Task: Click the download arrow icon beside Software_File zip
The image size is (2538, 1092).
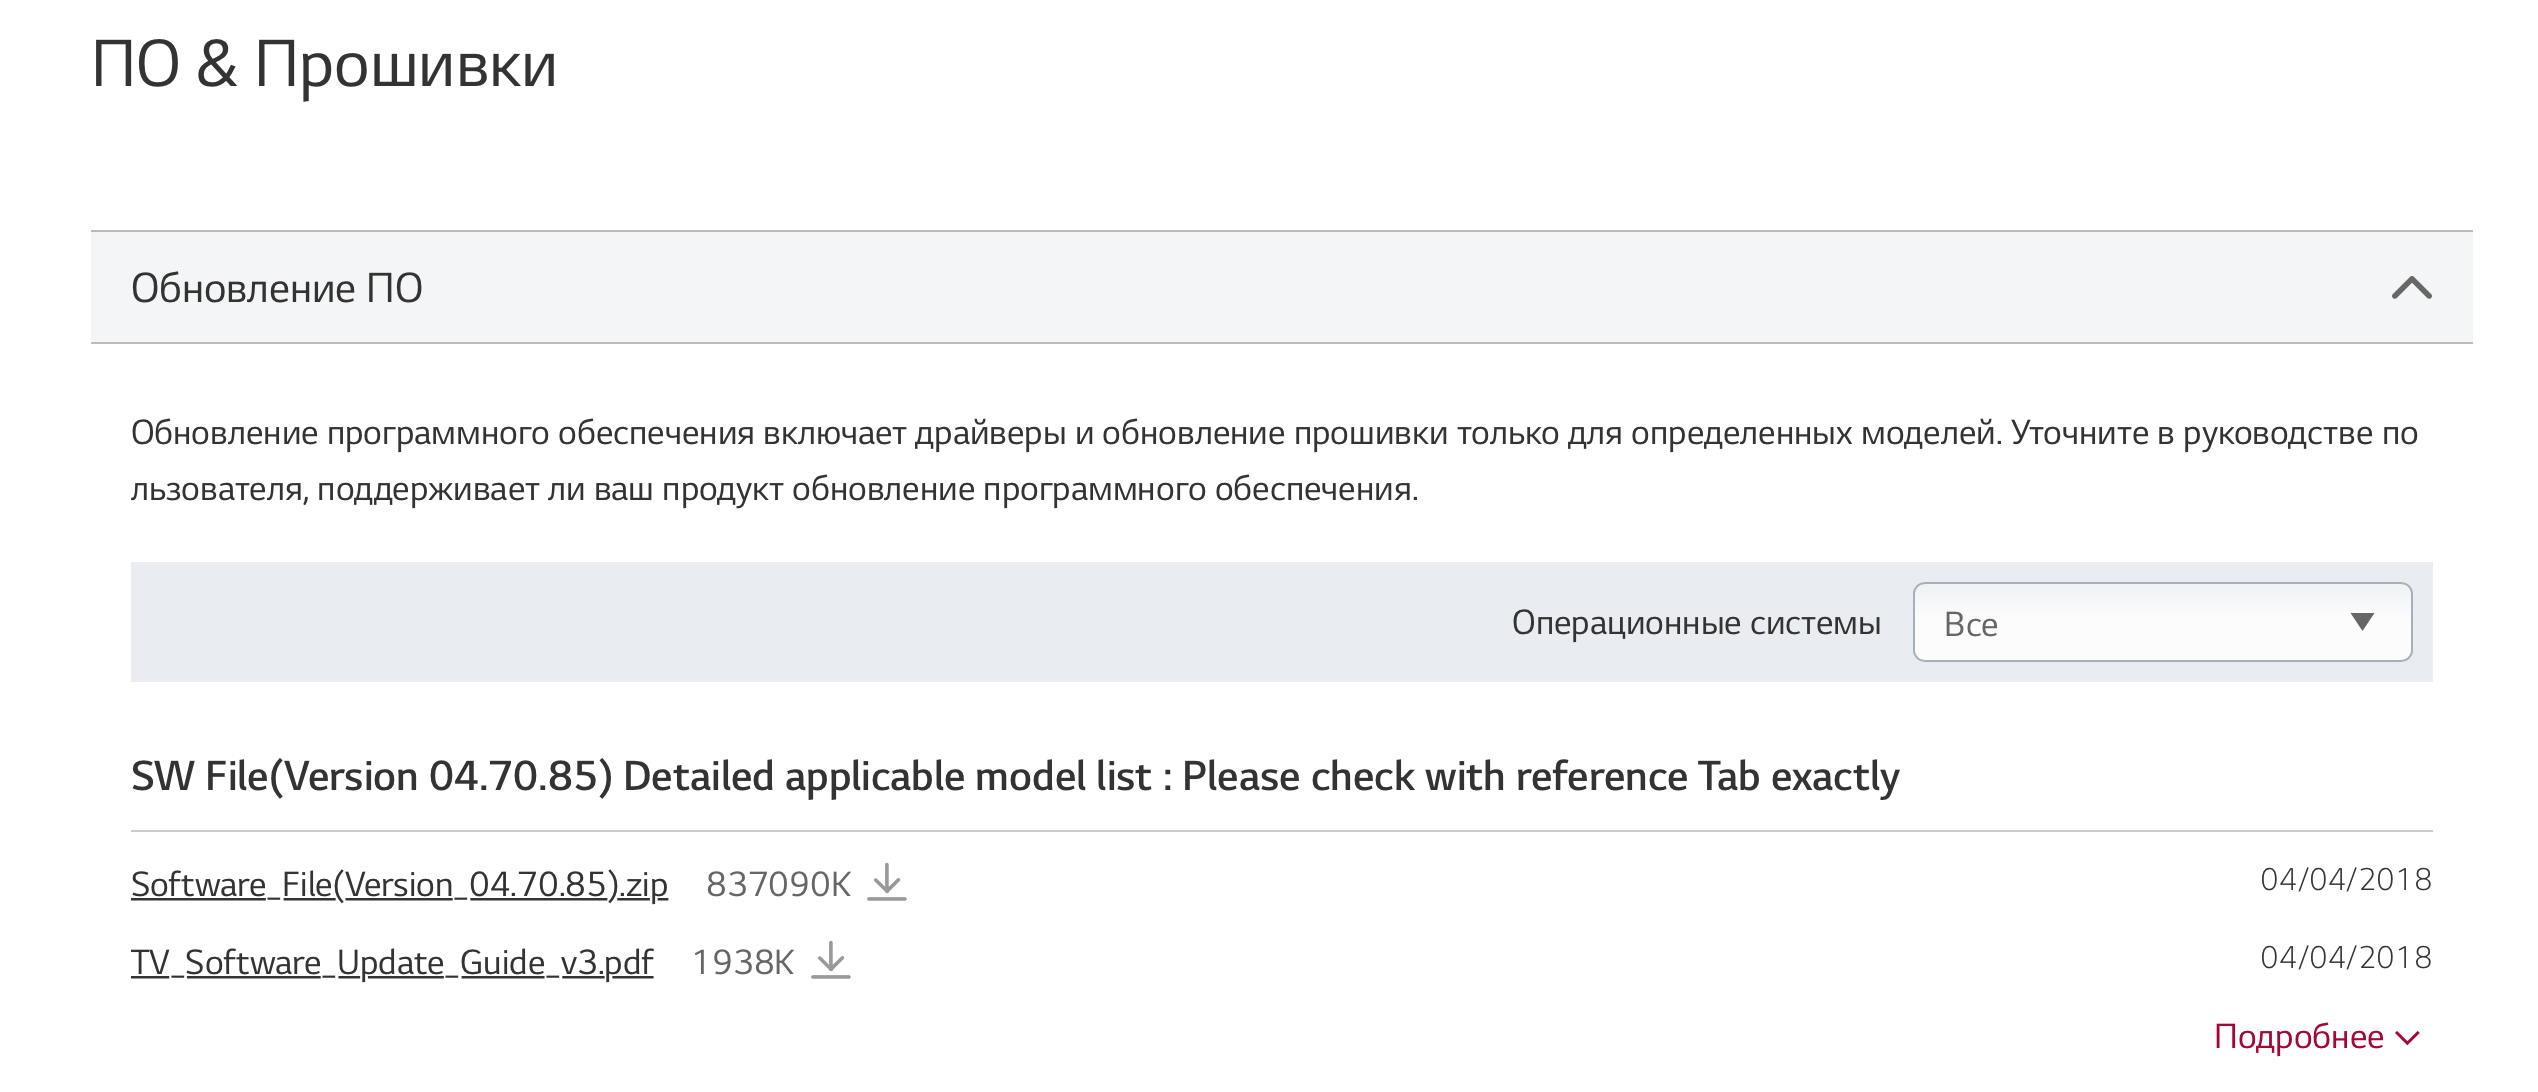Action: tap(886, 883)
